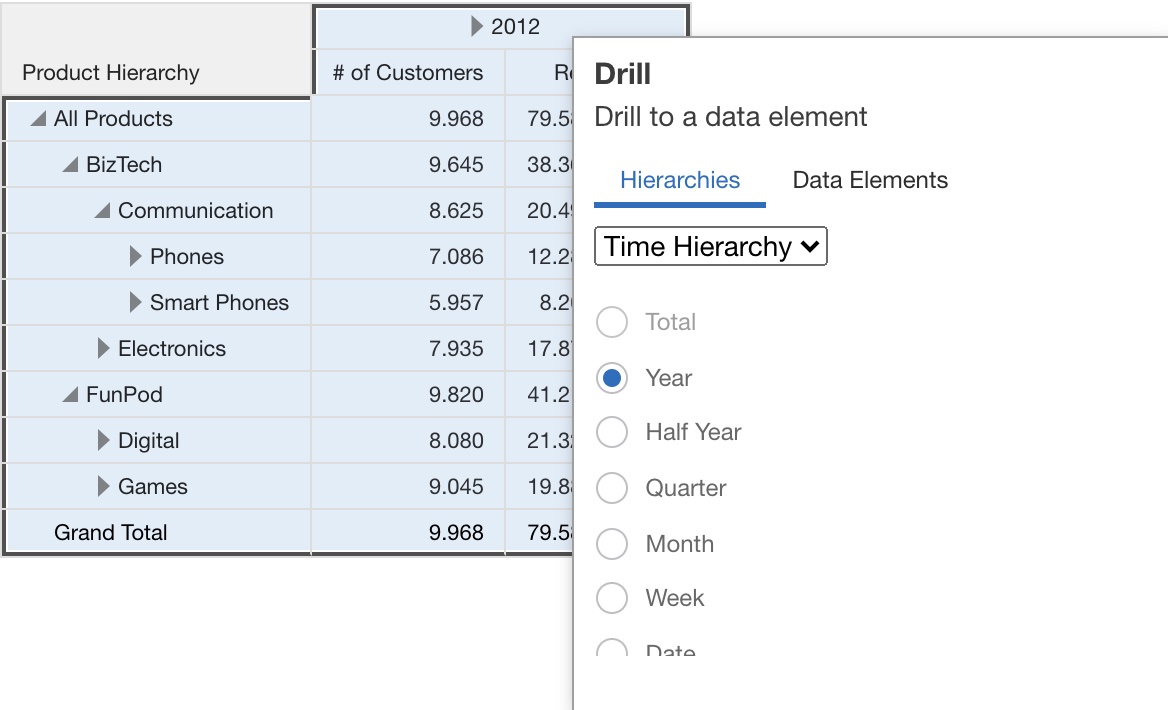Expand the Electronics category
Viewport: 1168px width, 710px height.
(104, 348)
